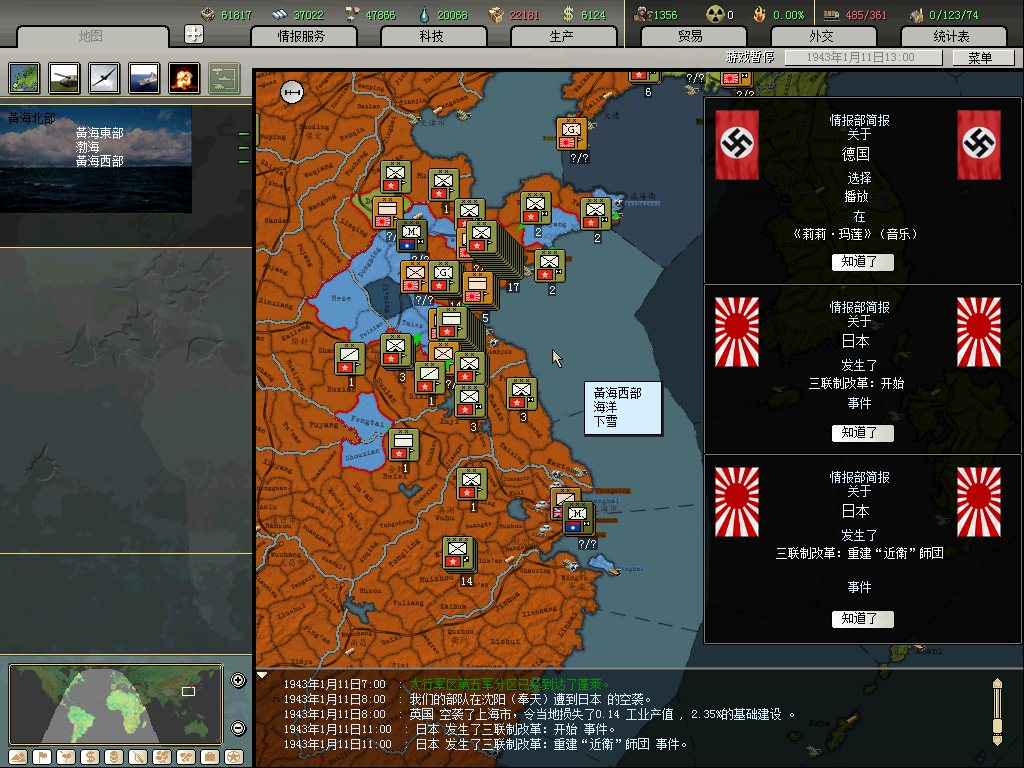Select the army stack labeled 14
Viewport: 1024px width, 768px height.
pos(458,554)
